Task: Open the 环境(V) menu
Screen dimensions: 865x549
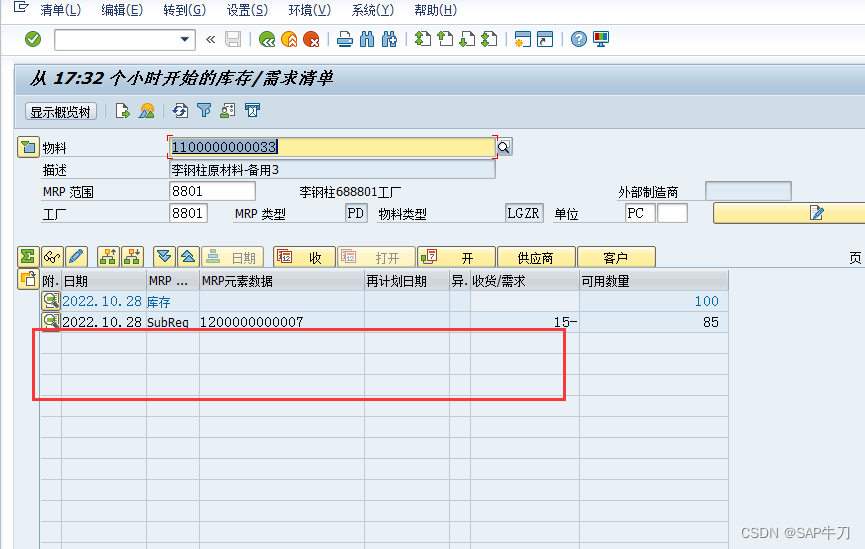Action: click(309, 10)
